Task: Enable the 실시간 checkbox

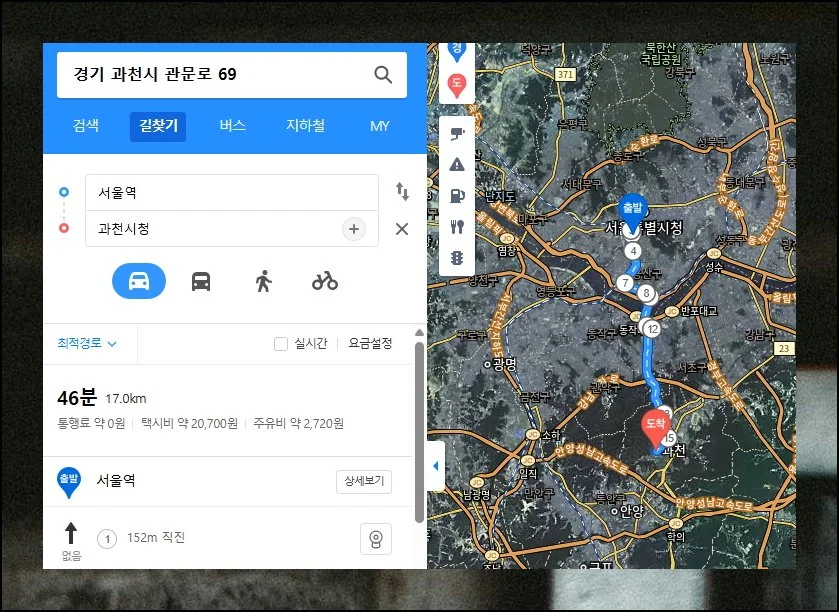Action: pyautogui.click(x=281, y=344)
